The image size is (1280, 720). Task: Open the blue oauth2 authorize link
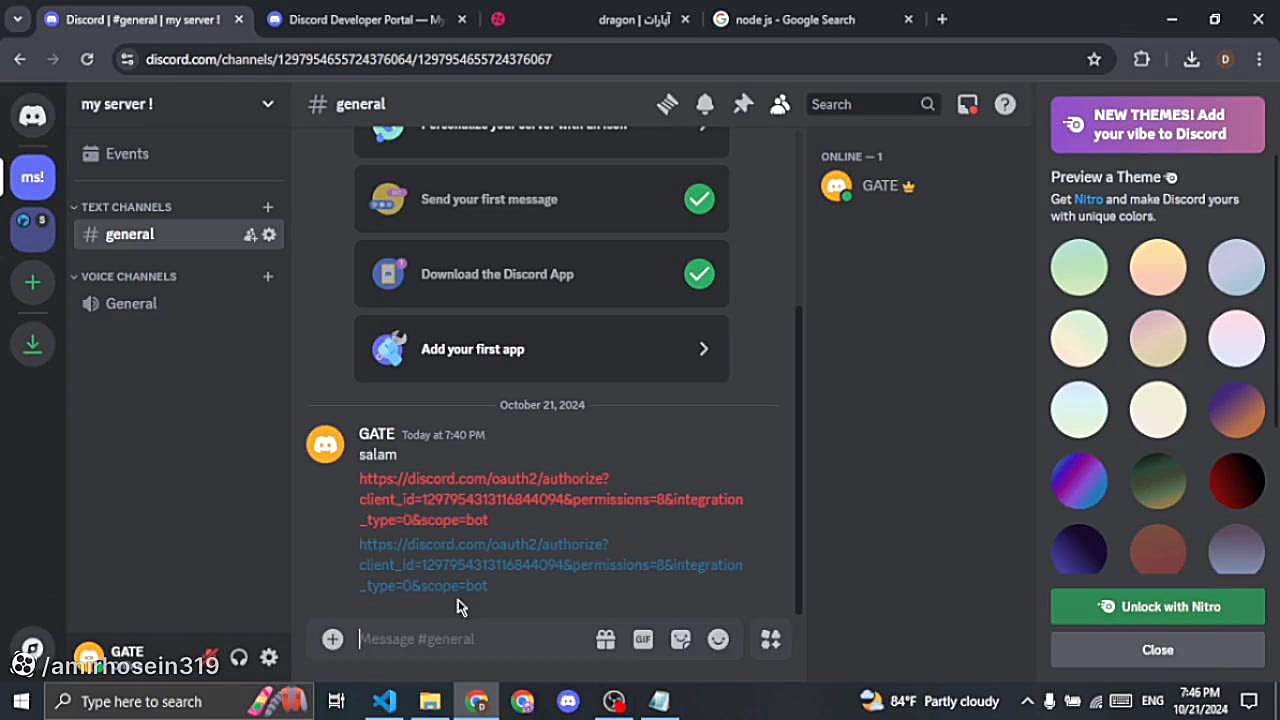551,565
